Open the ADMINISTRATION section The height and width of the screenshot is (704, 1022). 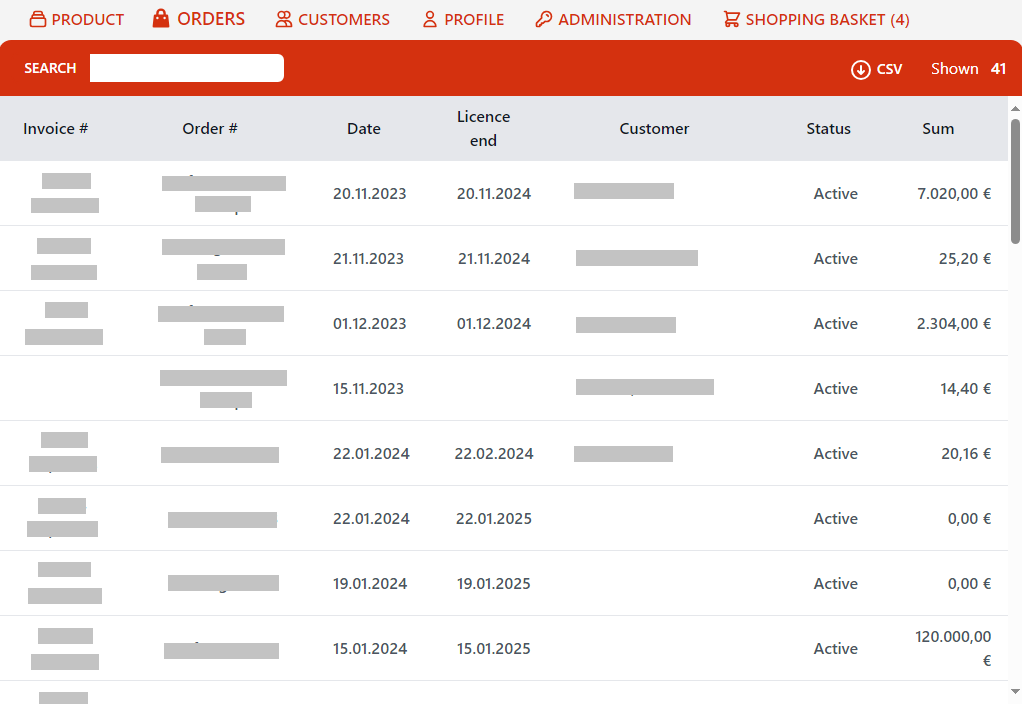[613, 20]
